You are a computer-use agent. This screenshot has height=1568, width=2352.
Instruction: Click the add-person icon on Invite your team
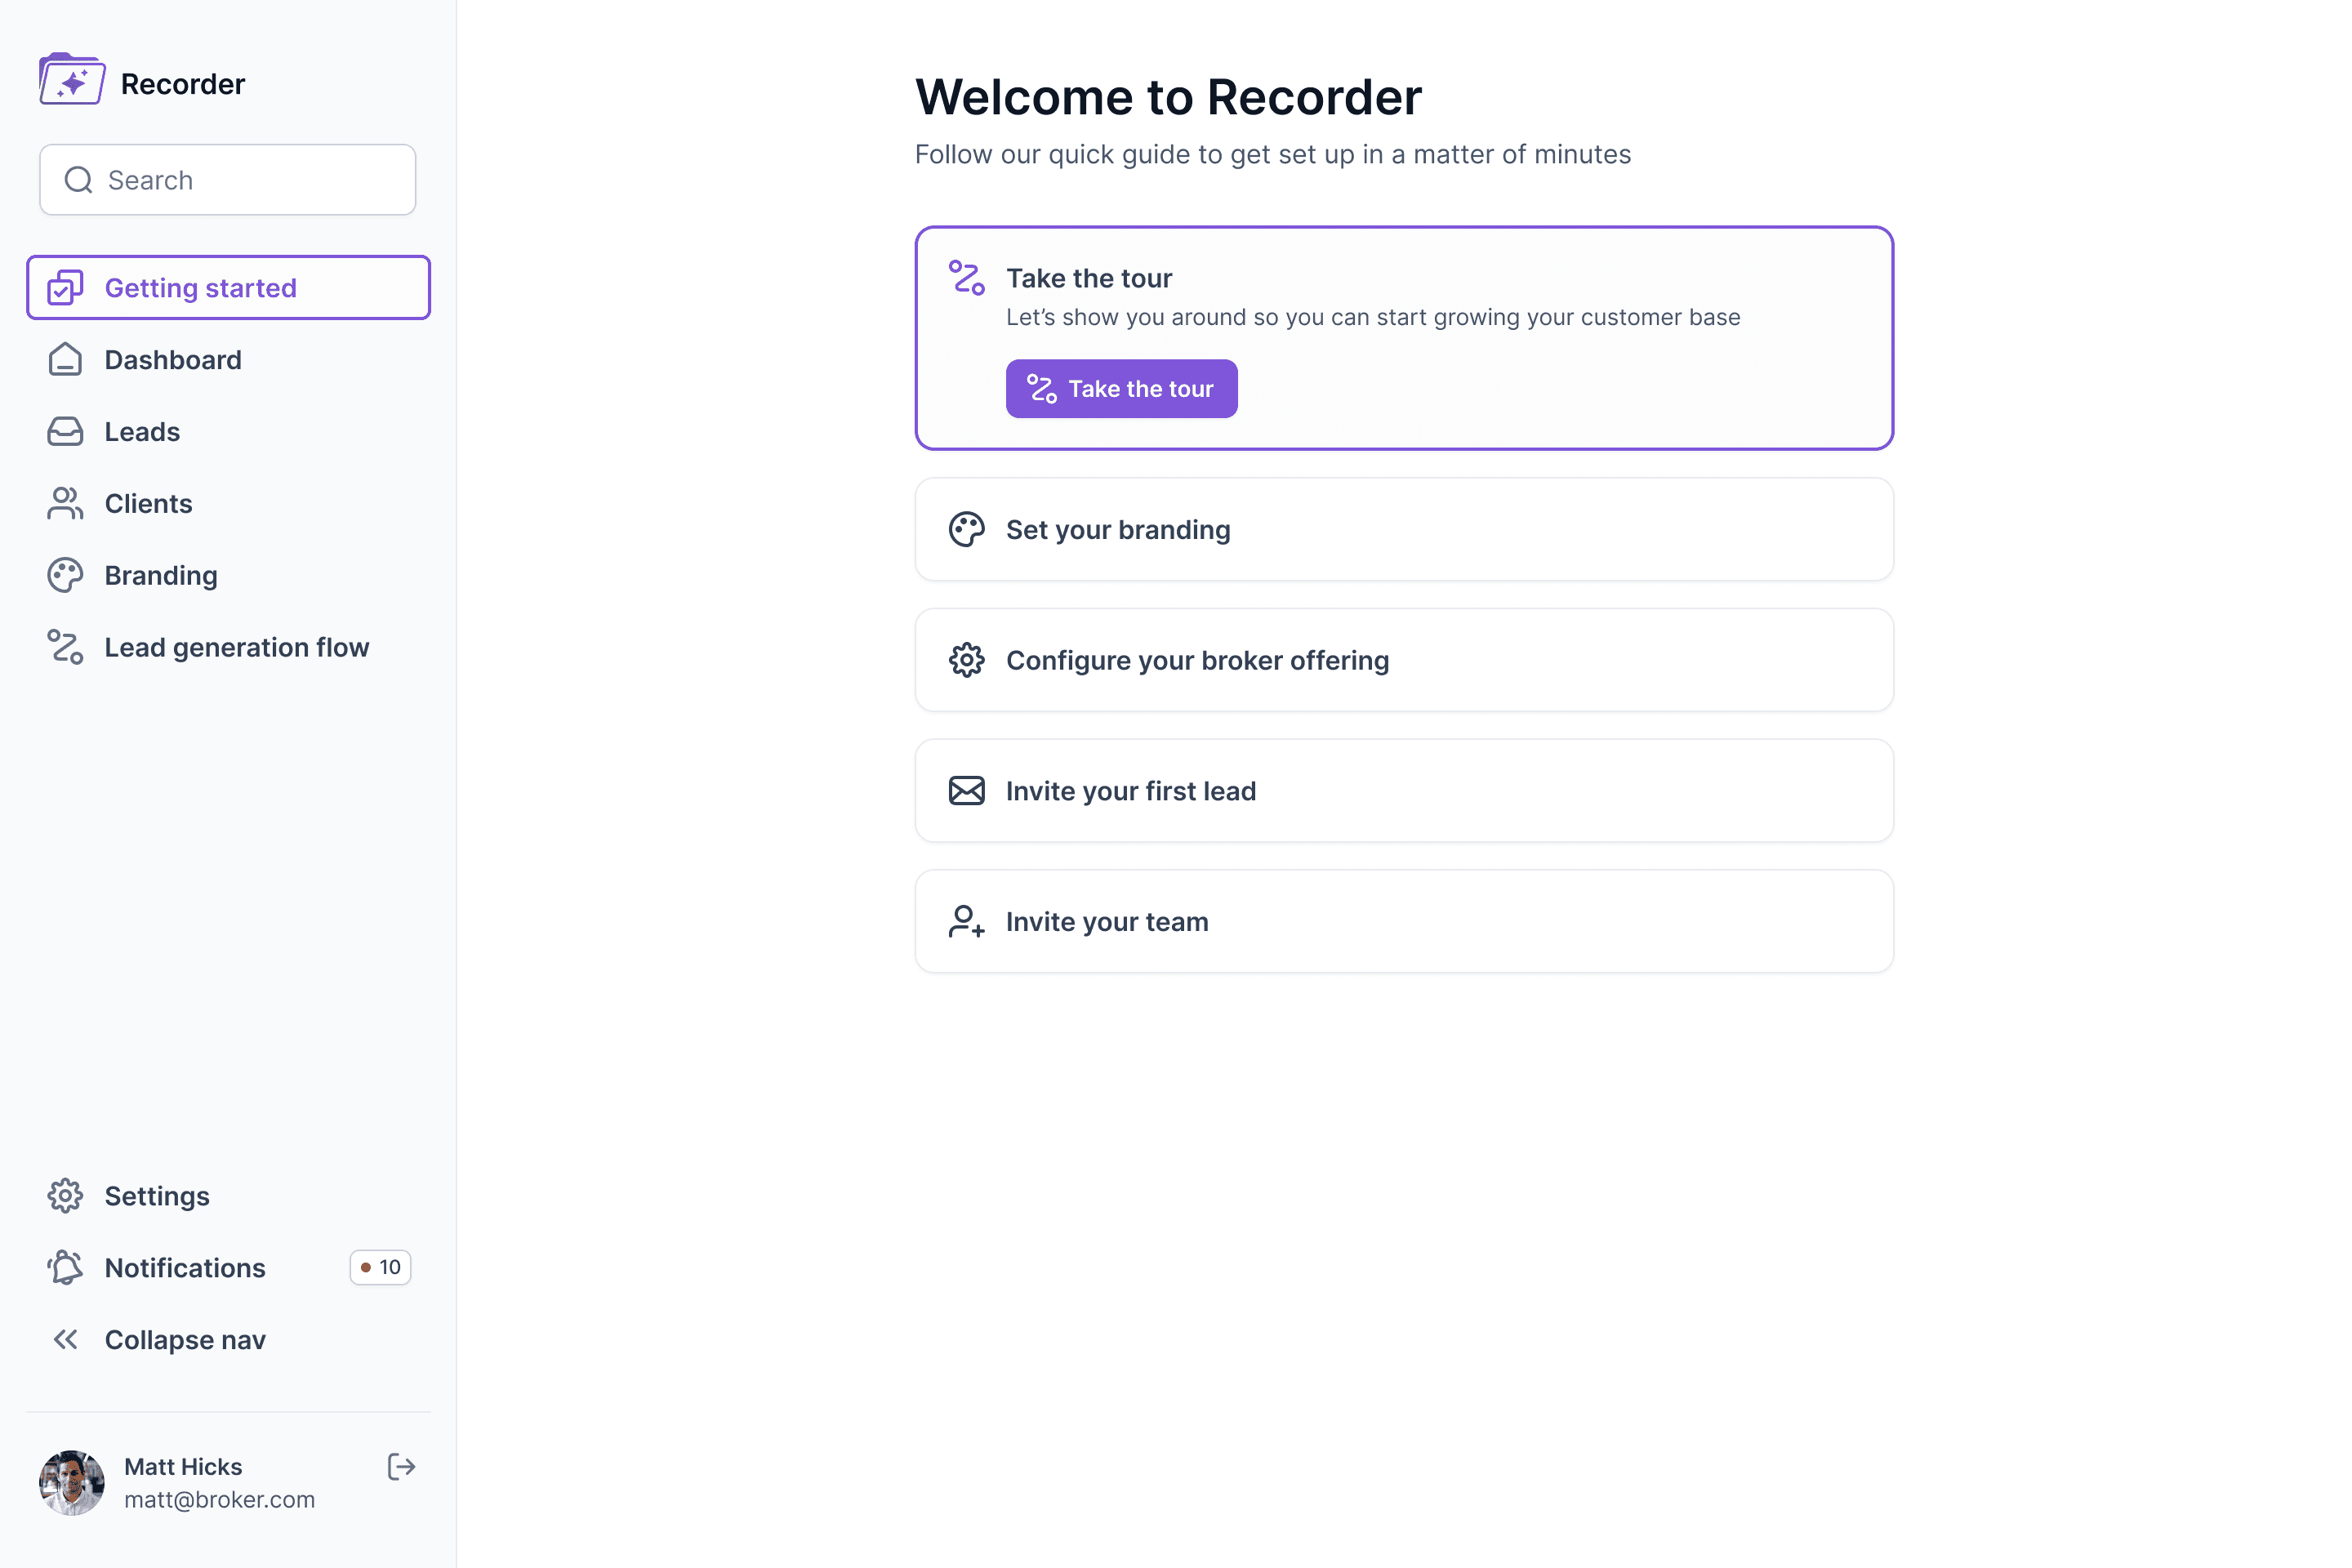coord(966,921)
